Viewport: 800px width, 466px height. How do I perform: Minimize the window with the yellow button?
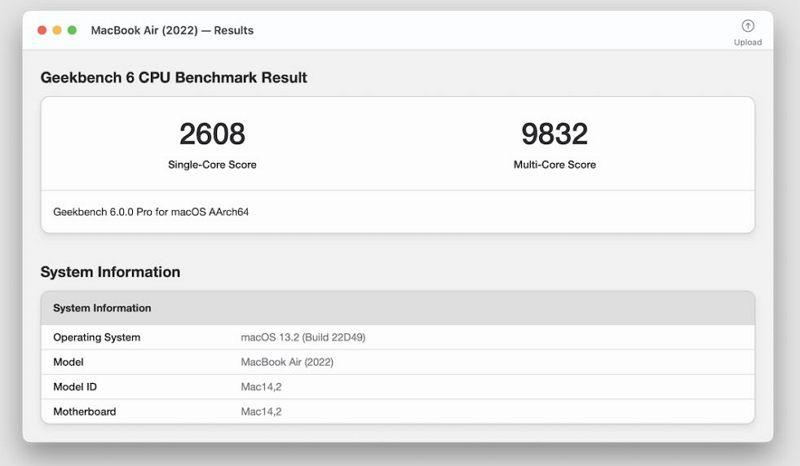(57, 30)
